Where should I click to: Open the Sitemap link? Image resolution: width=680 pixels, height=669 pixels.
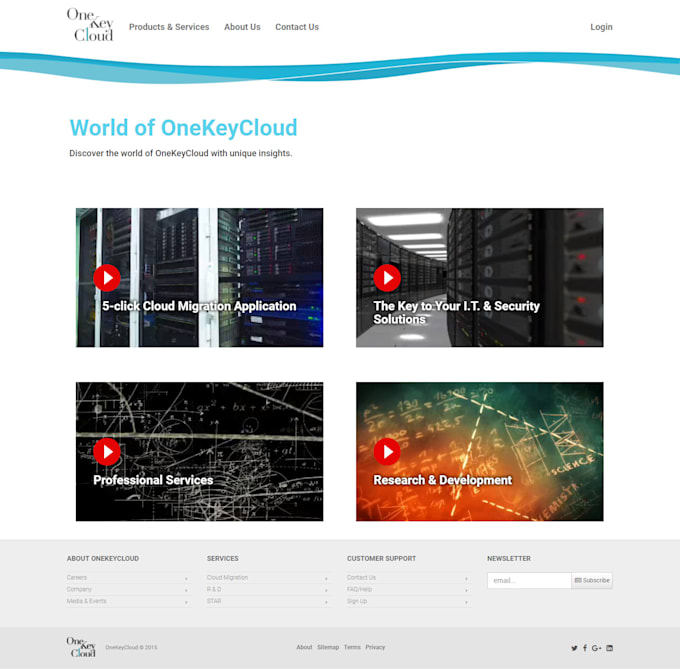click(x=328, y=647)
